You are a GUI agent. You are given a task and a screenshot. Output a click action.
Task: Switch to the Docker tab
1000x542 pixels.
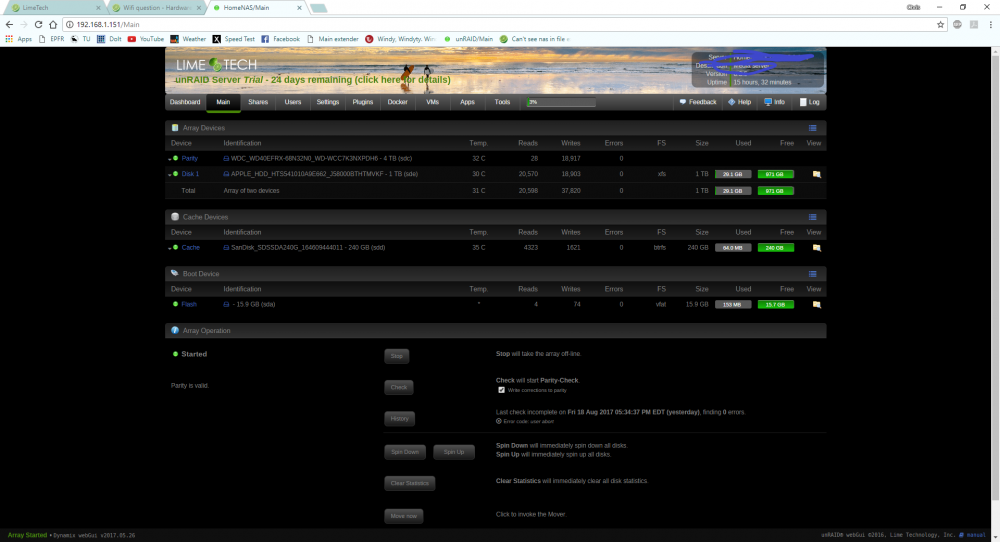click(397, 102)
